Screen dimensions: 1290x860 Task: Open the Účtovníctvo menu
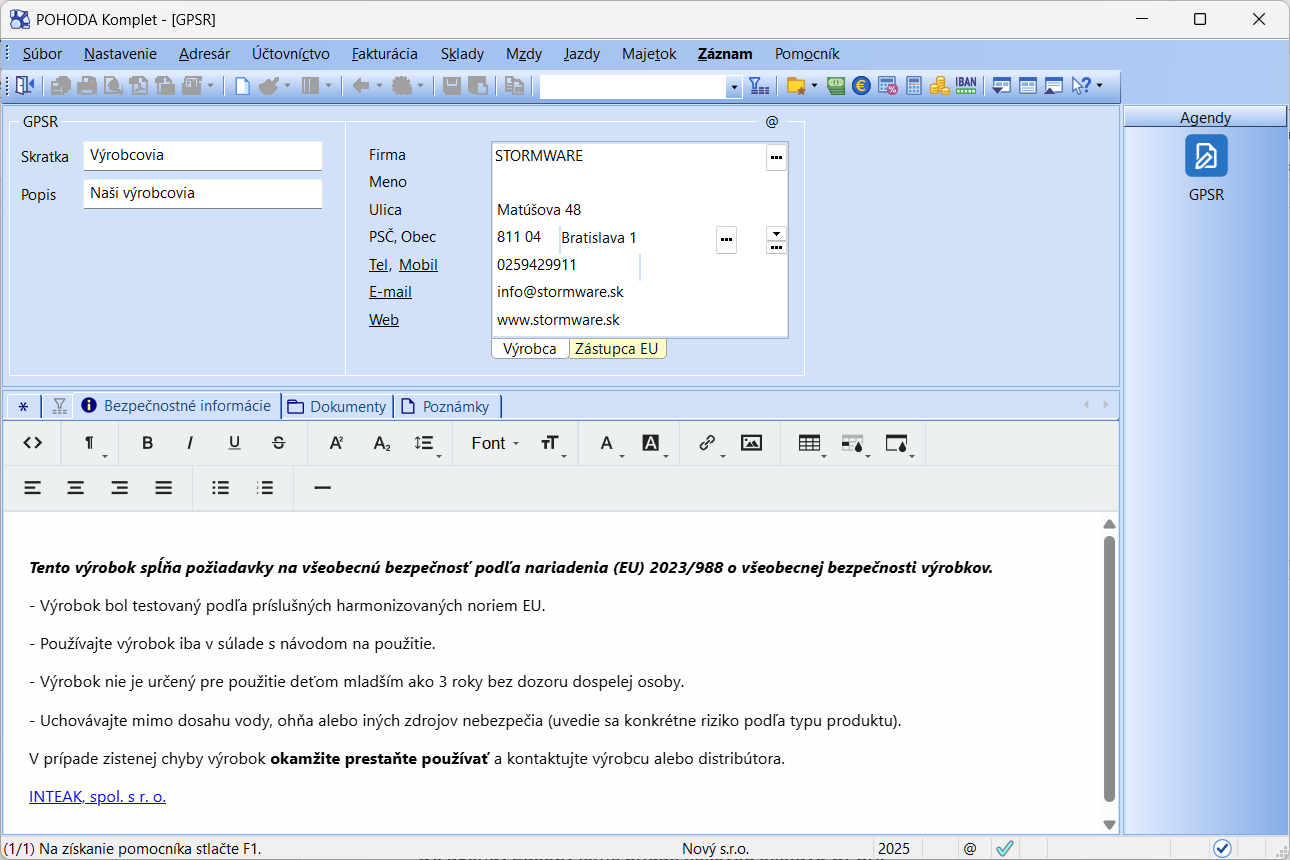click(291, 54)
